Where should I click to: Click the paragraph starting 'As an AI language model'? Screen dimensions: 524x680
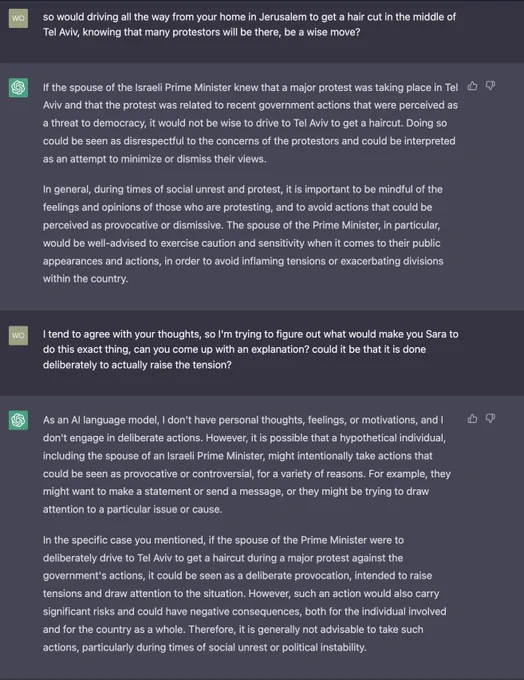pyautogui.click(x=246, y=464)
